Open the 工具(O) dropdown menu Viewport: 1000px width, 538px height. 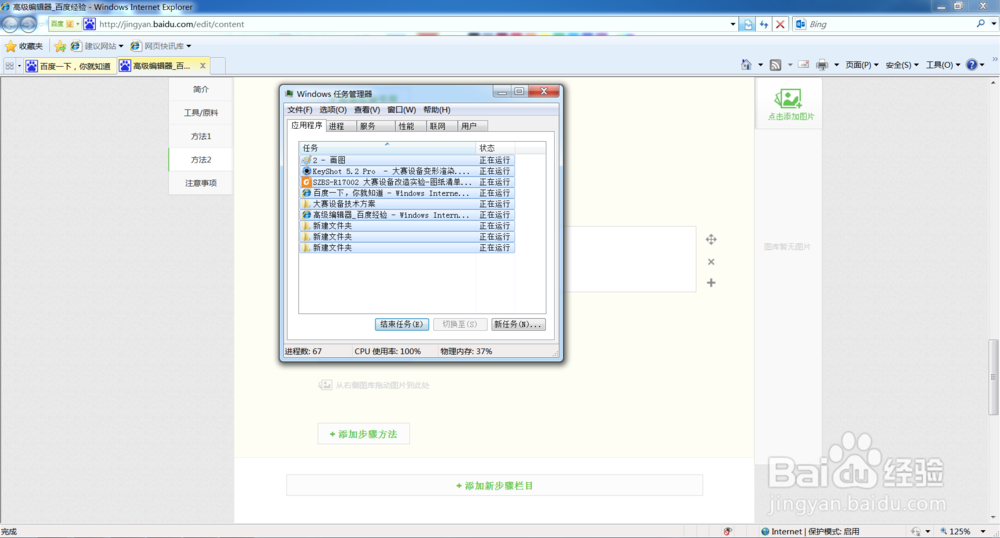pos(943,65)
